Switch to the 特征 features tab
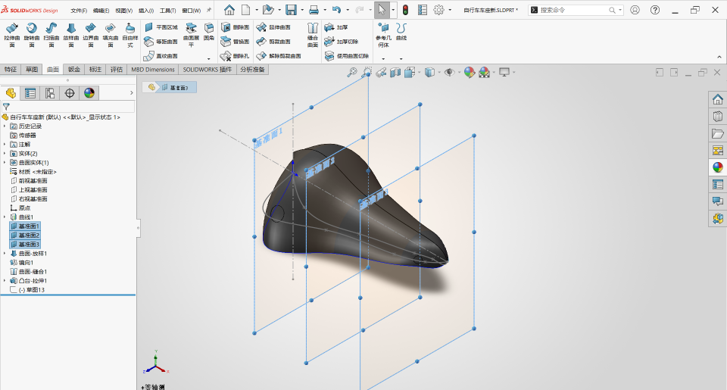The height and width of the screenshot is (390, 727). (10, 70)
